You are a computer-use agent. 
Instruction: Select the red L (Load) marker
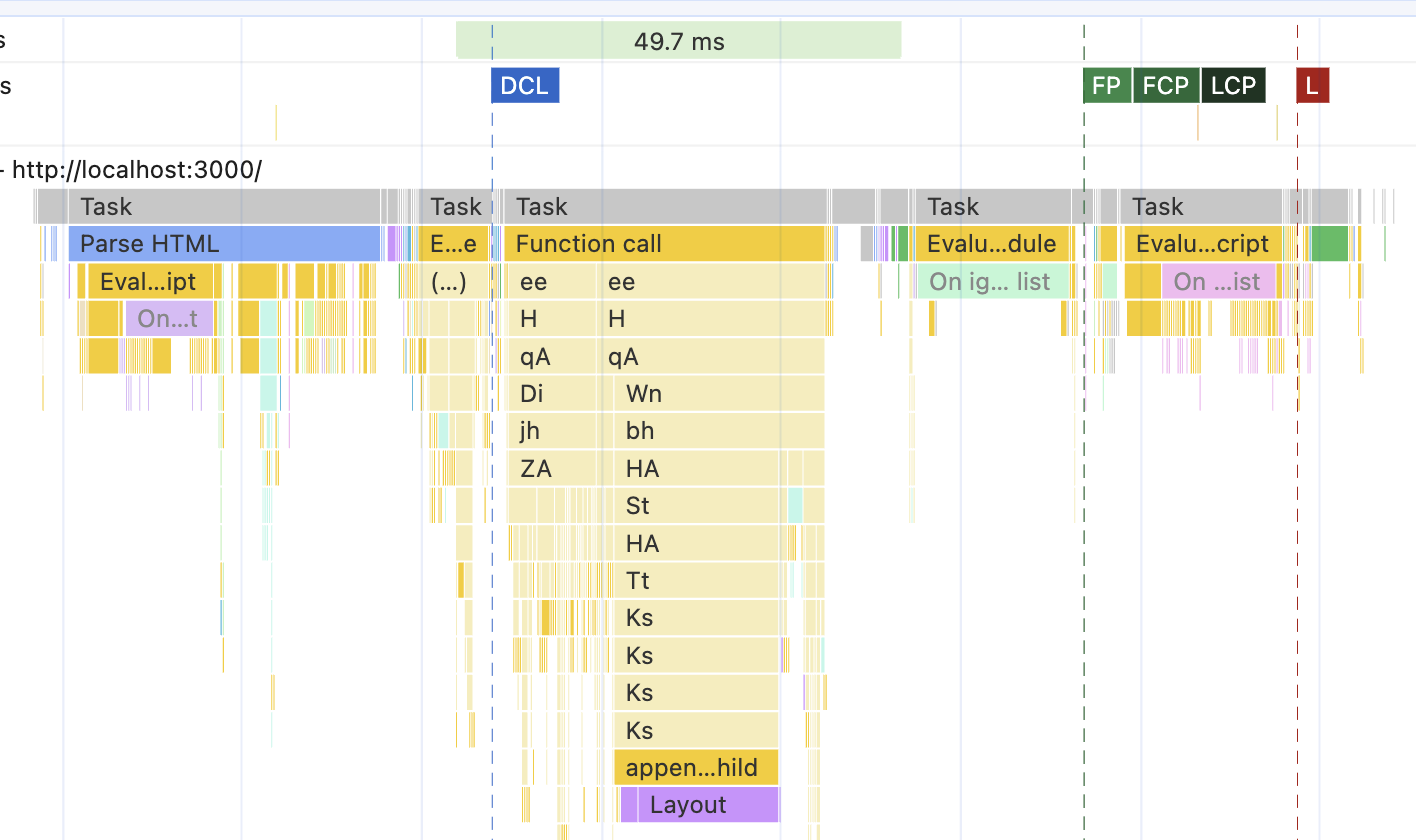coord(1312,85)
